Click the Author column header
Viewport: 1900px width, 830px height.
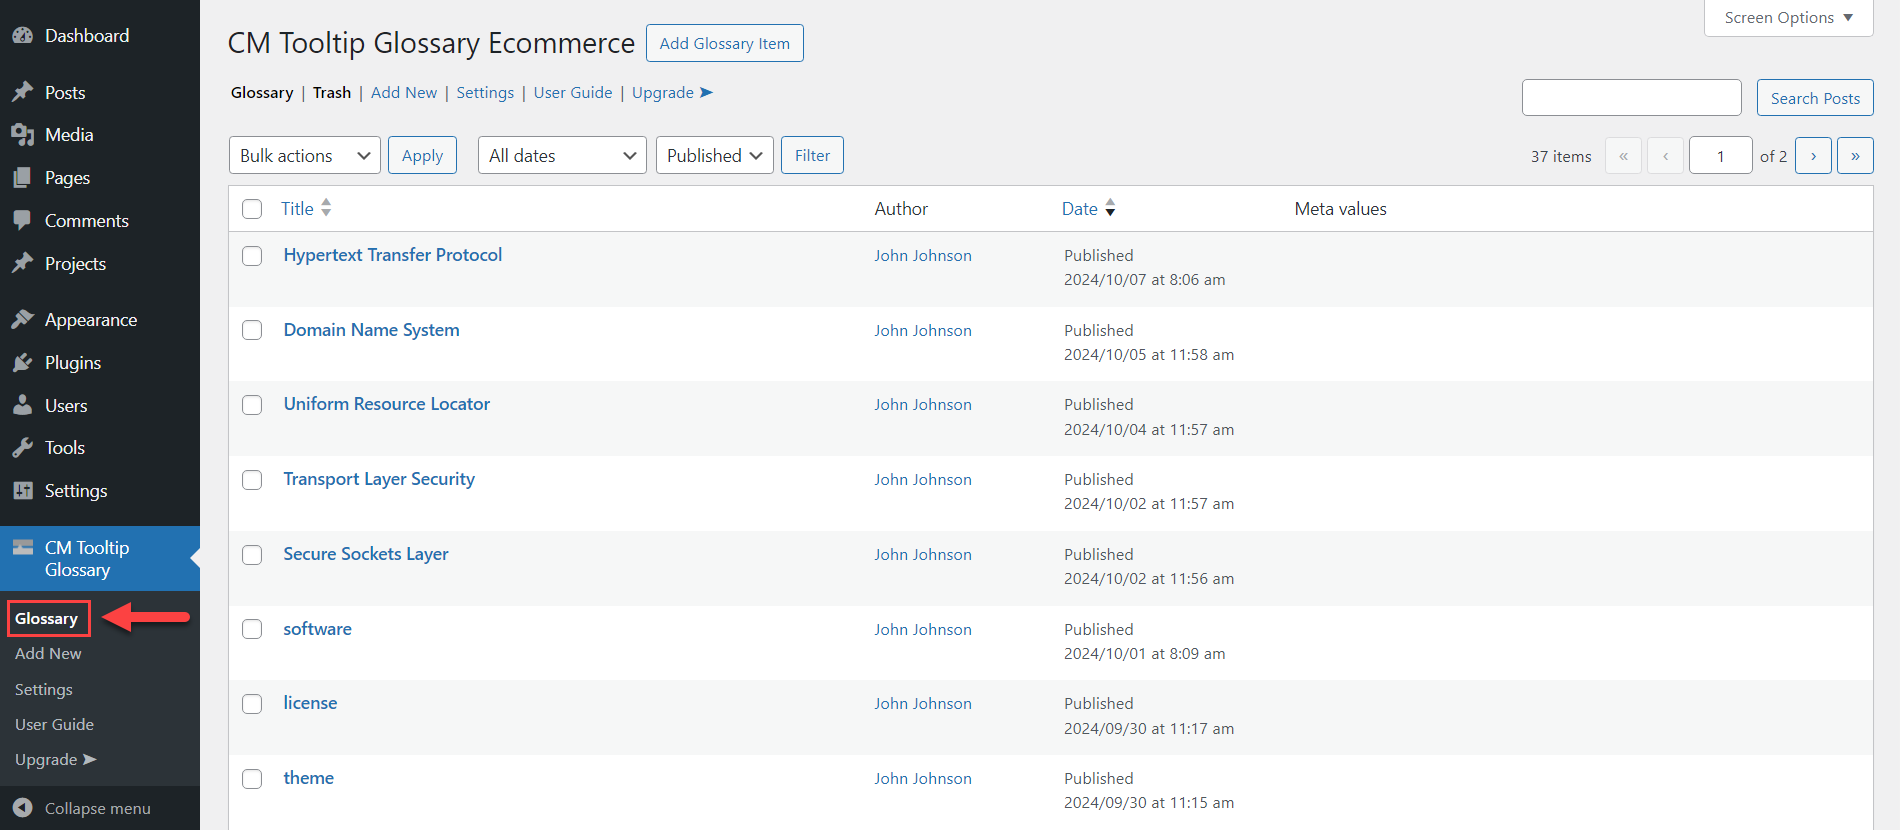[x=901, y=208]
